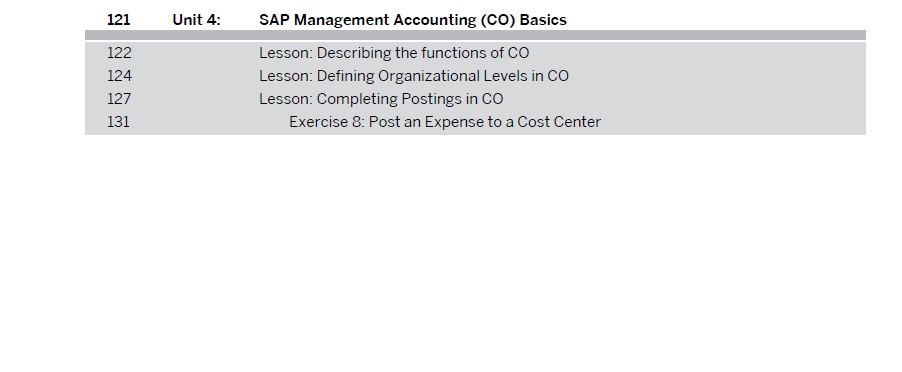The width and height of the screenshot is (902, 372).
Task: Open Lesson: Completing Postings in CO
Action: pyautogui.click(x=381, y=99)
